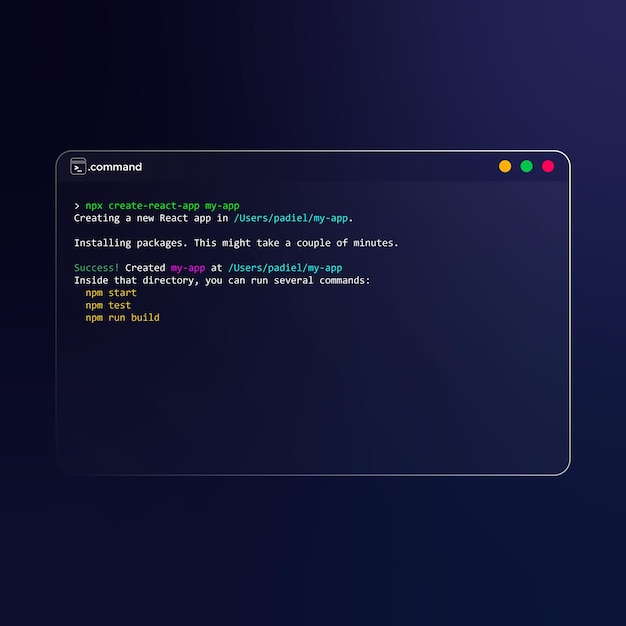Click the green window control dot
The width and height of the screenshot is (626, 626).
tap(527, 166)
